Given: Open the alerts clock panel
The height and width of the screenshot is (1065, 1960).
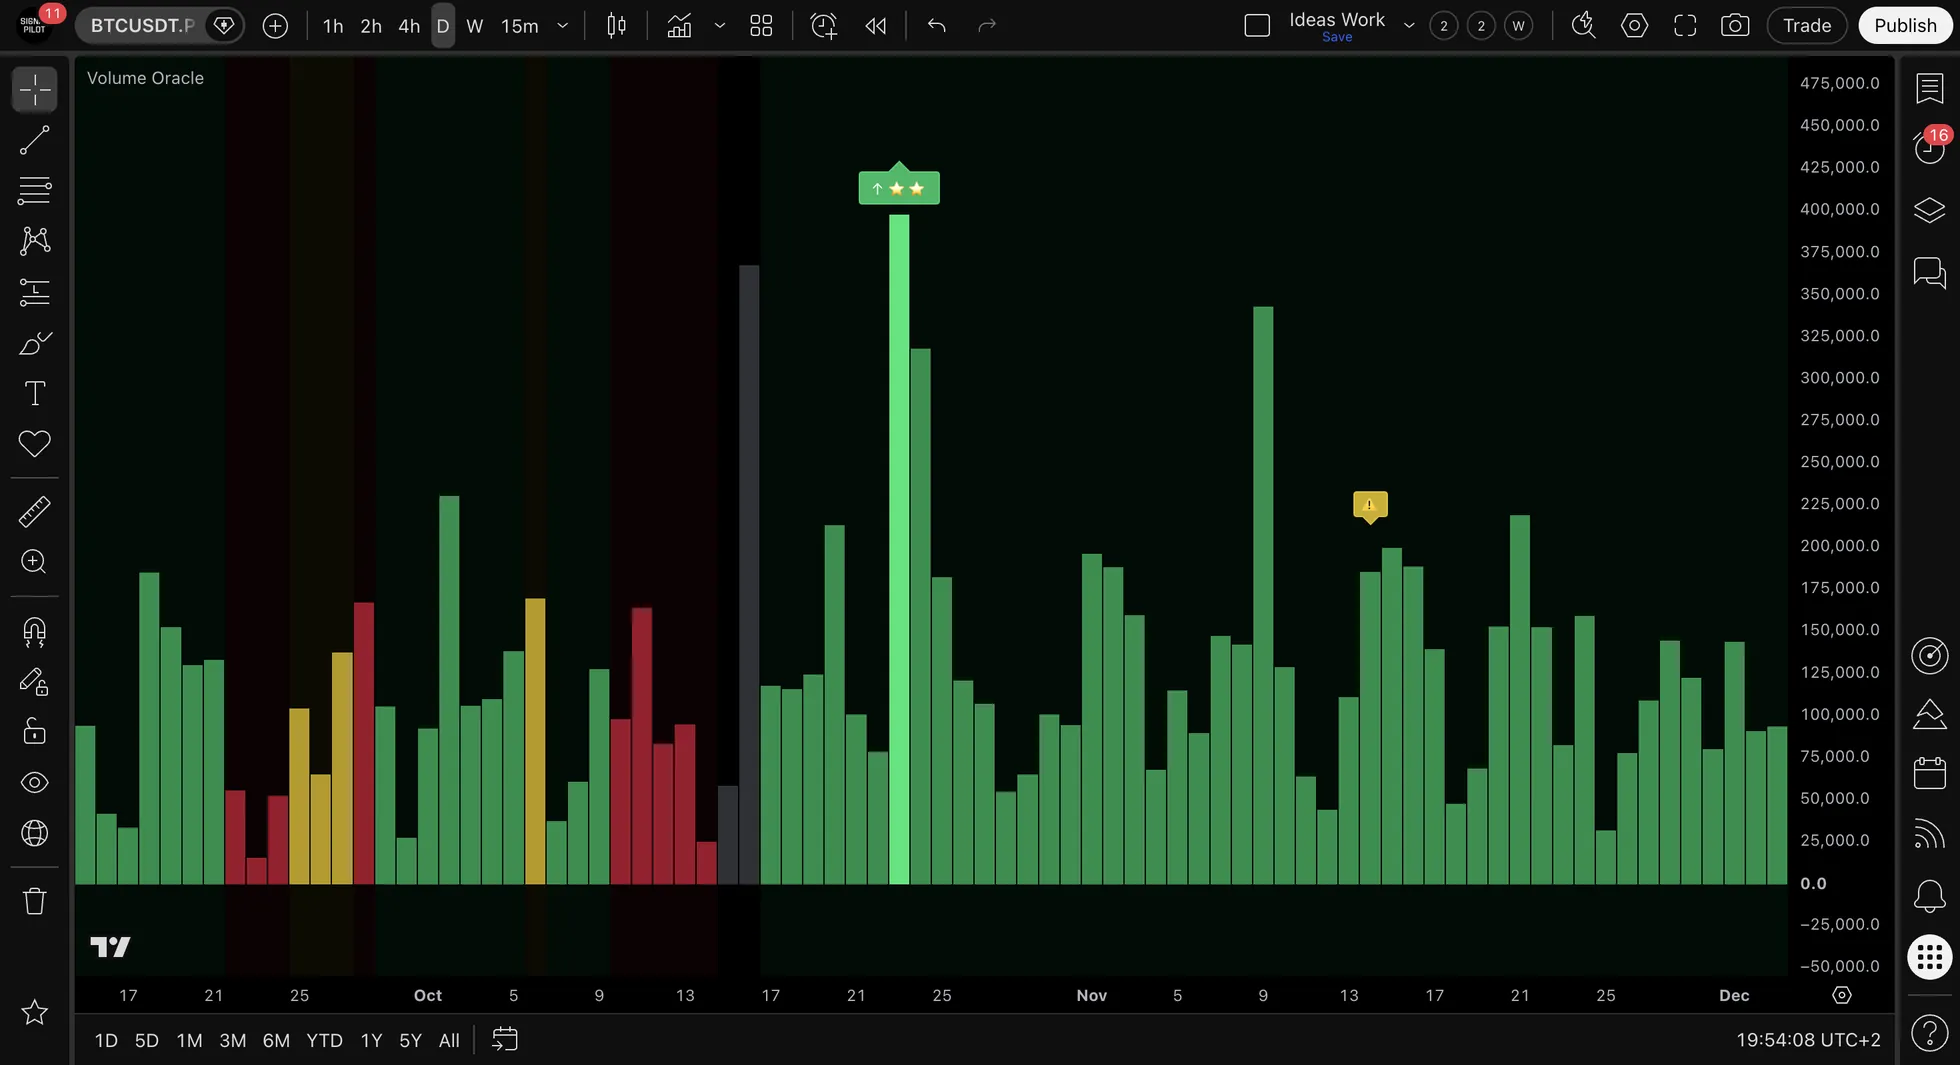Looking at the screenshot, I should pos(1929,148).
